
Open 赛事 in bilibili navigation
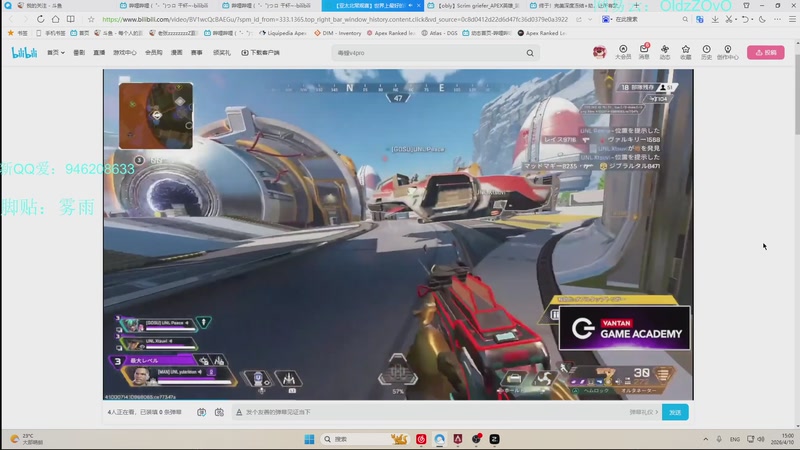point(196,53)
